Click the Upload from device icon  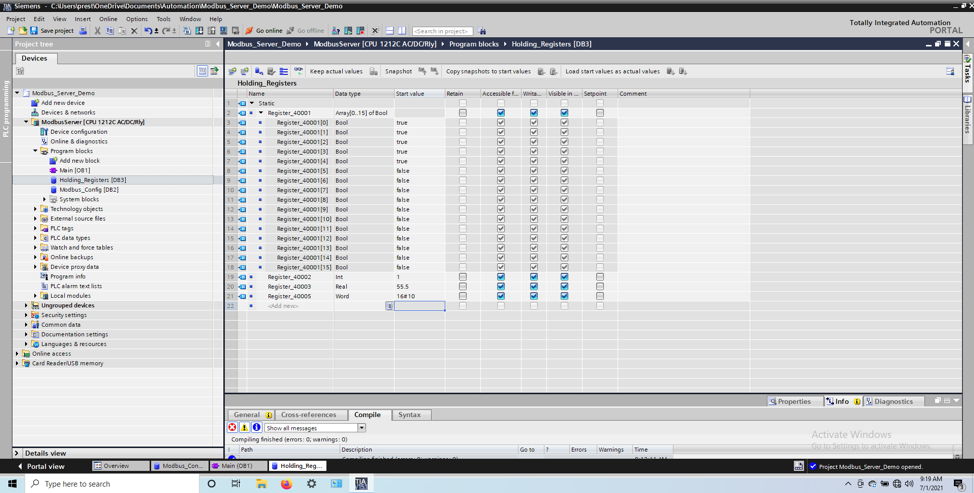(211, 30)
